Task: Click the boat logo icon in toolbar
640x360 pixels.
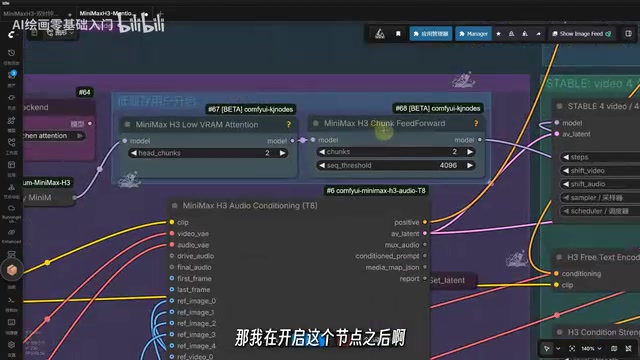Action: tap(380, 34)
